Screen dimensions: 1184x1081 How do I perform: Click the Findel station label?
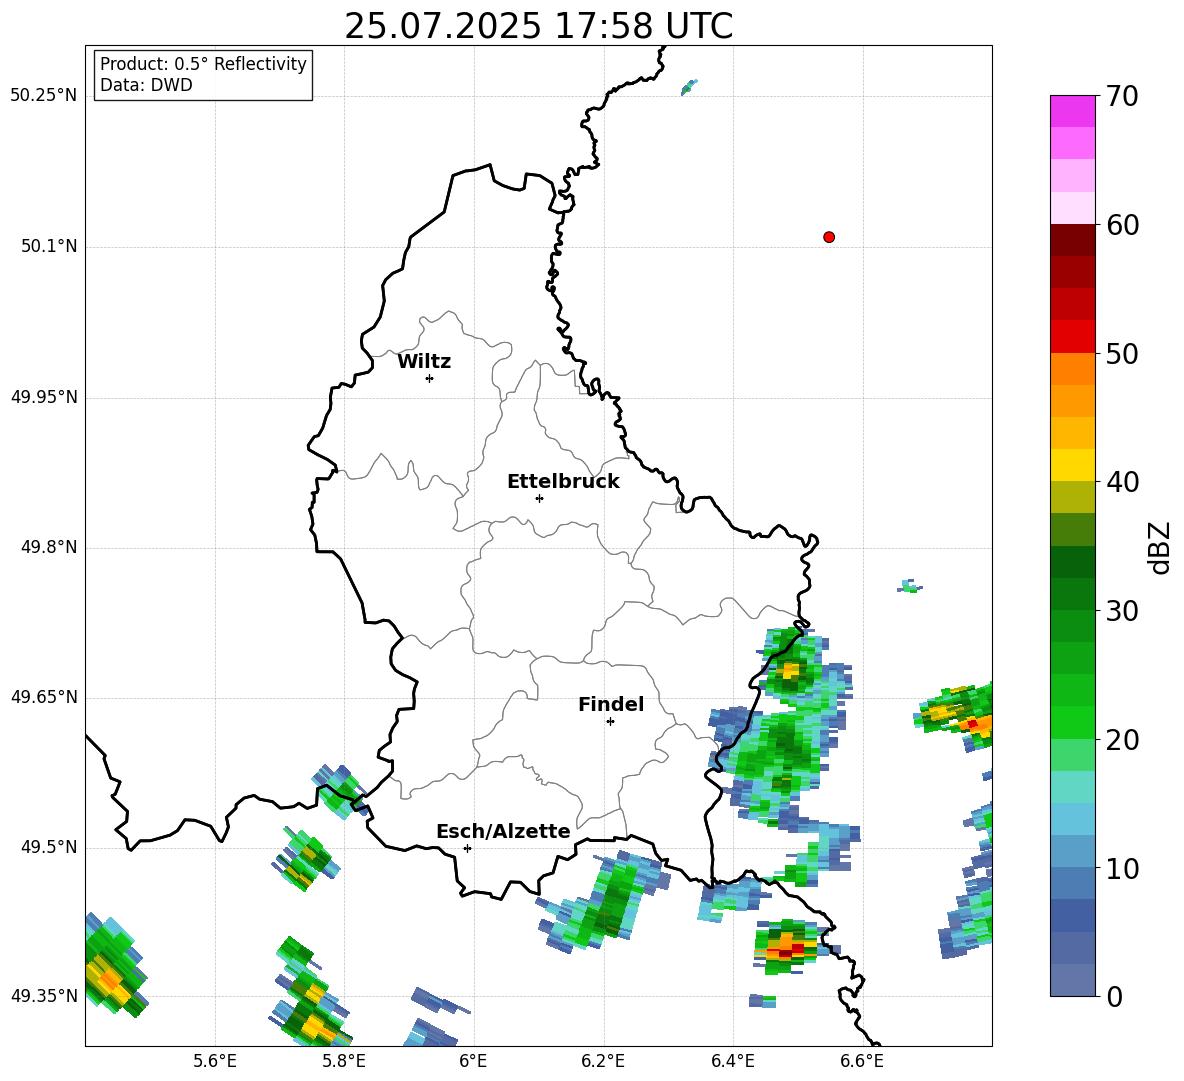pyautogui.click(x=611, y=704)
